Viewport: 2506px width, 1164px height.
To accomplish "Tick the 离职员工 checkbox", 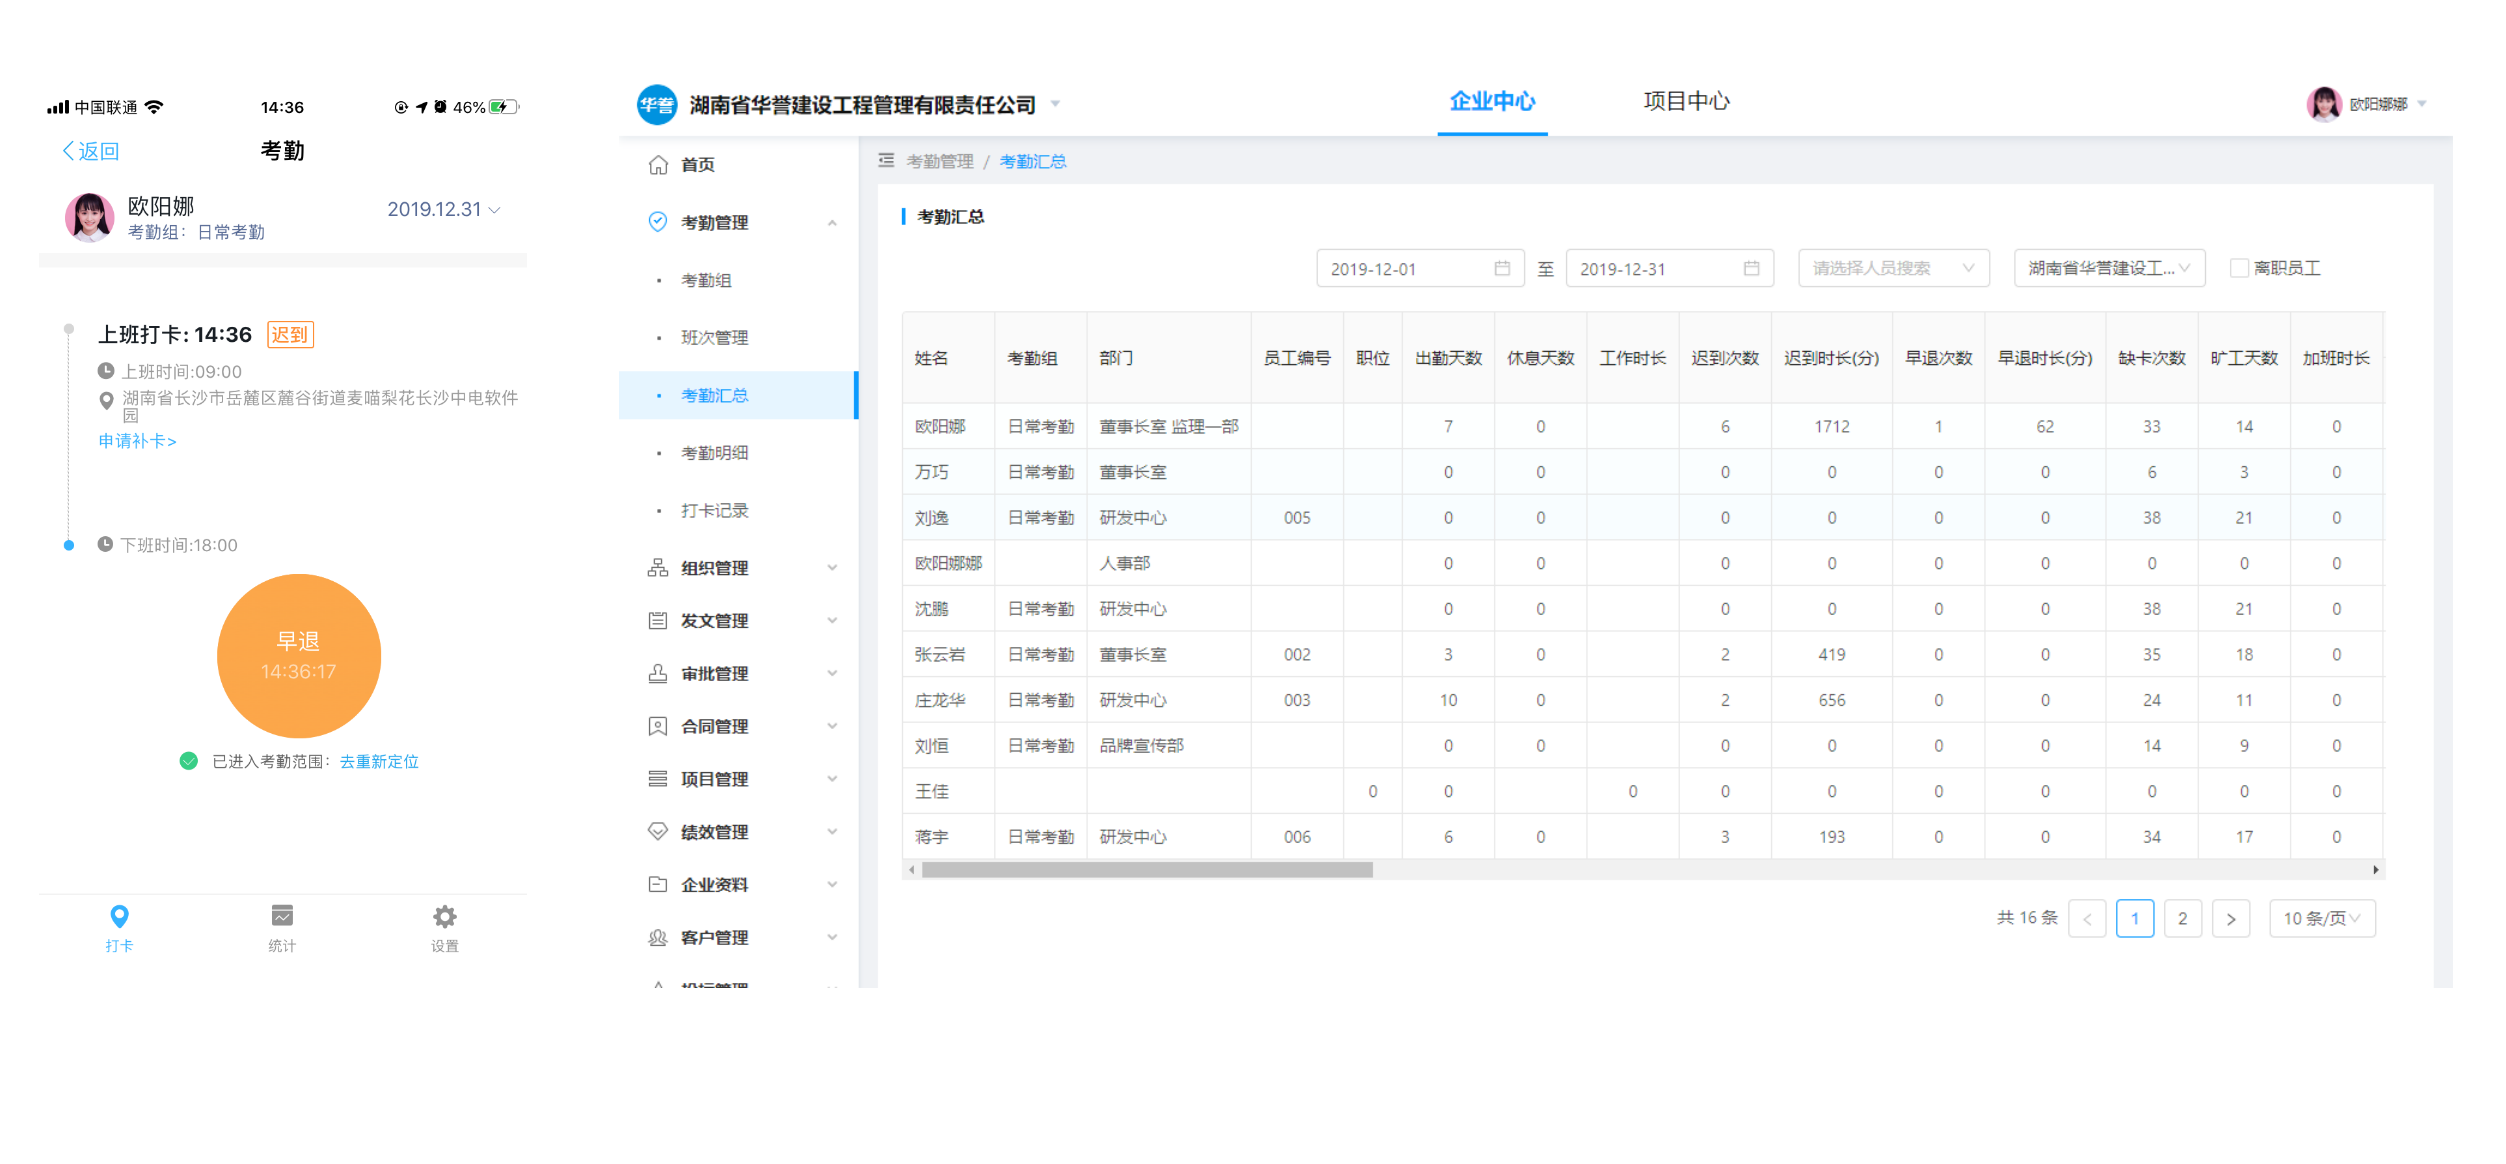I will tap(2240, 268).
